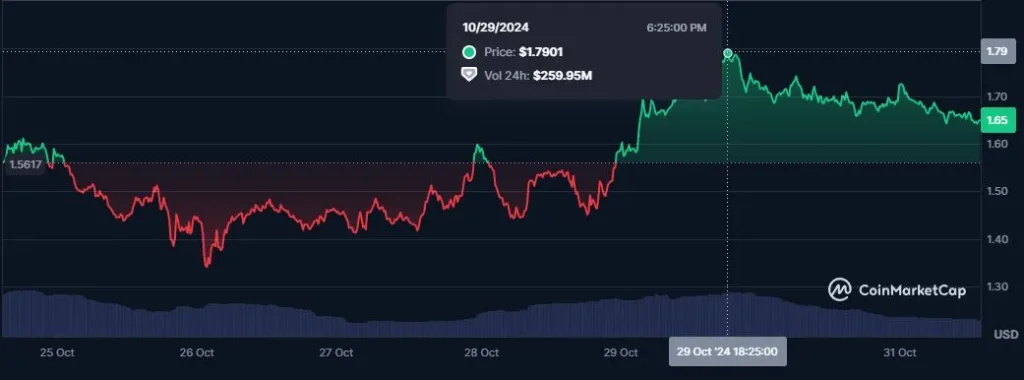
Task: Click the 27 Oct date on the axis
Action: click(336, 353)
